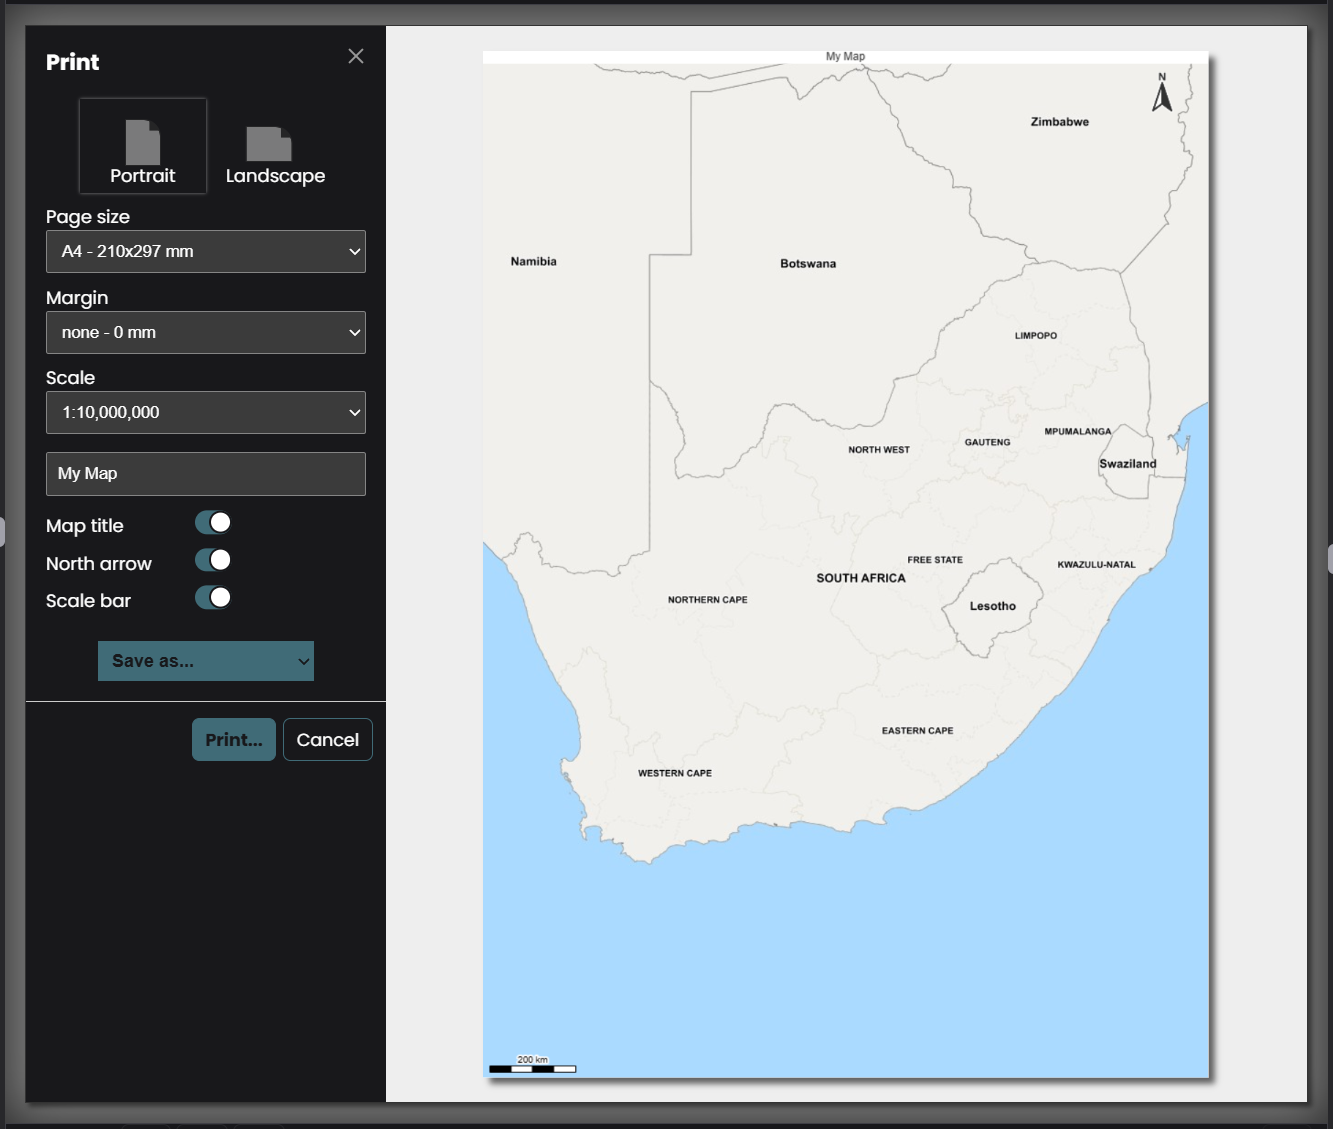Click the EASTERN CAPE label on the map
1333x1129 pixels.
pyautogui.click(x=918, y=731)
